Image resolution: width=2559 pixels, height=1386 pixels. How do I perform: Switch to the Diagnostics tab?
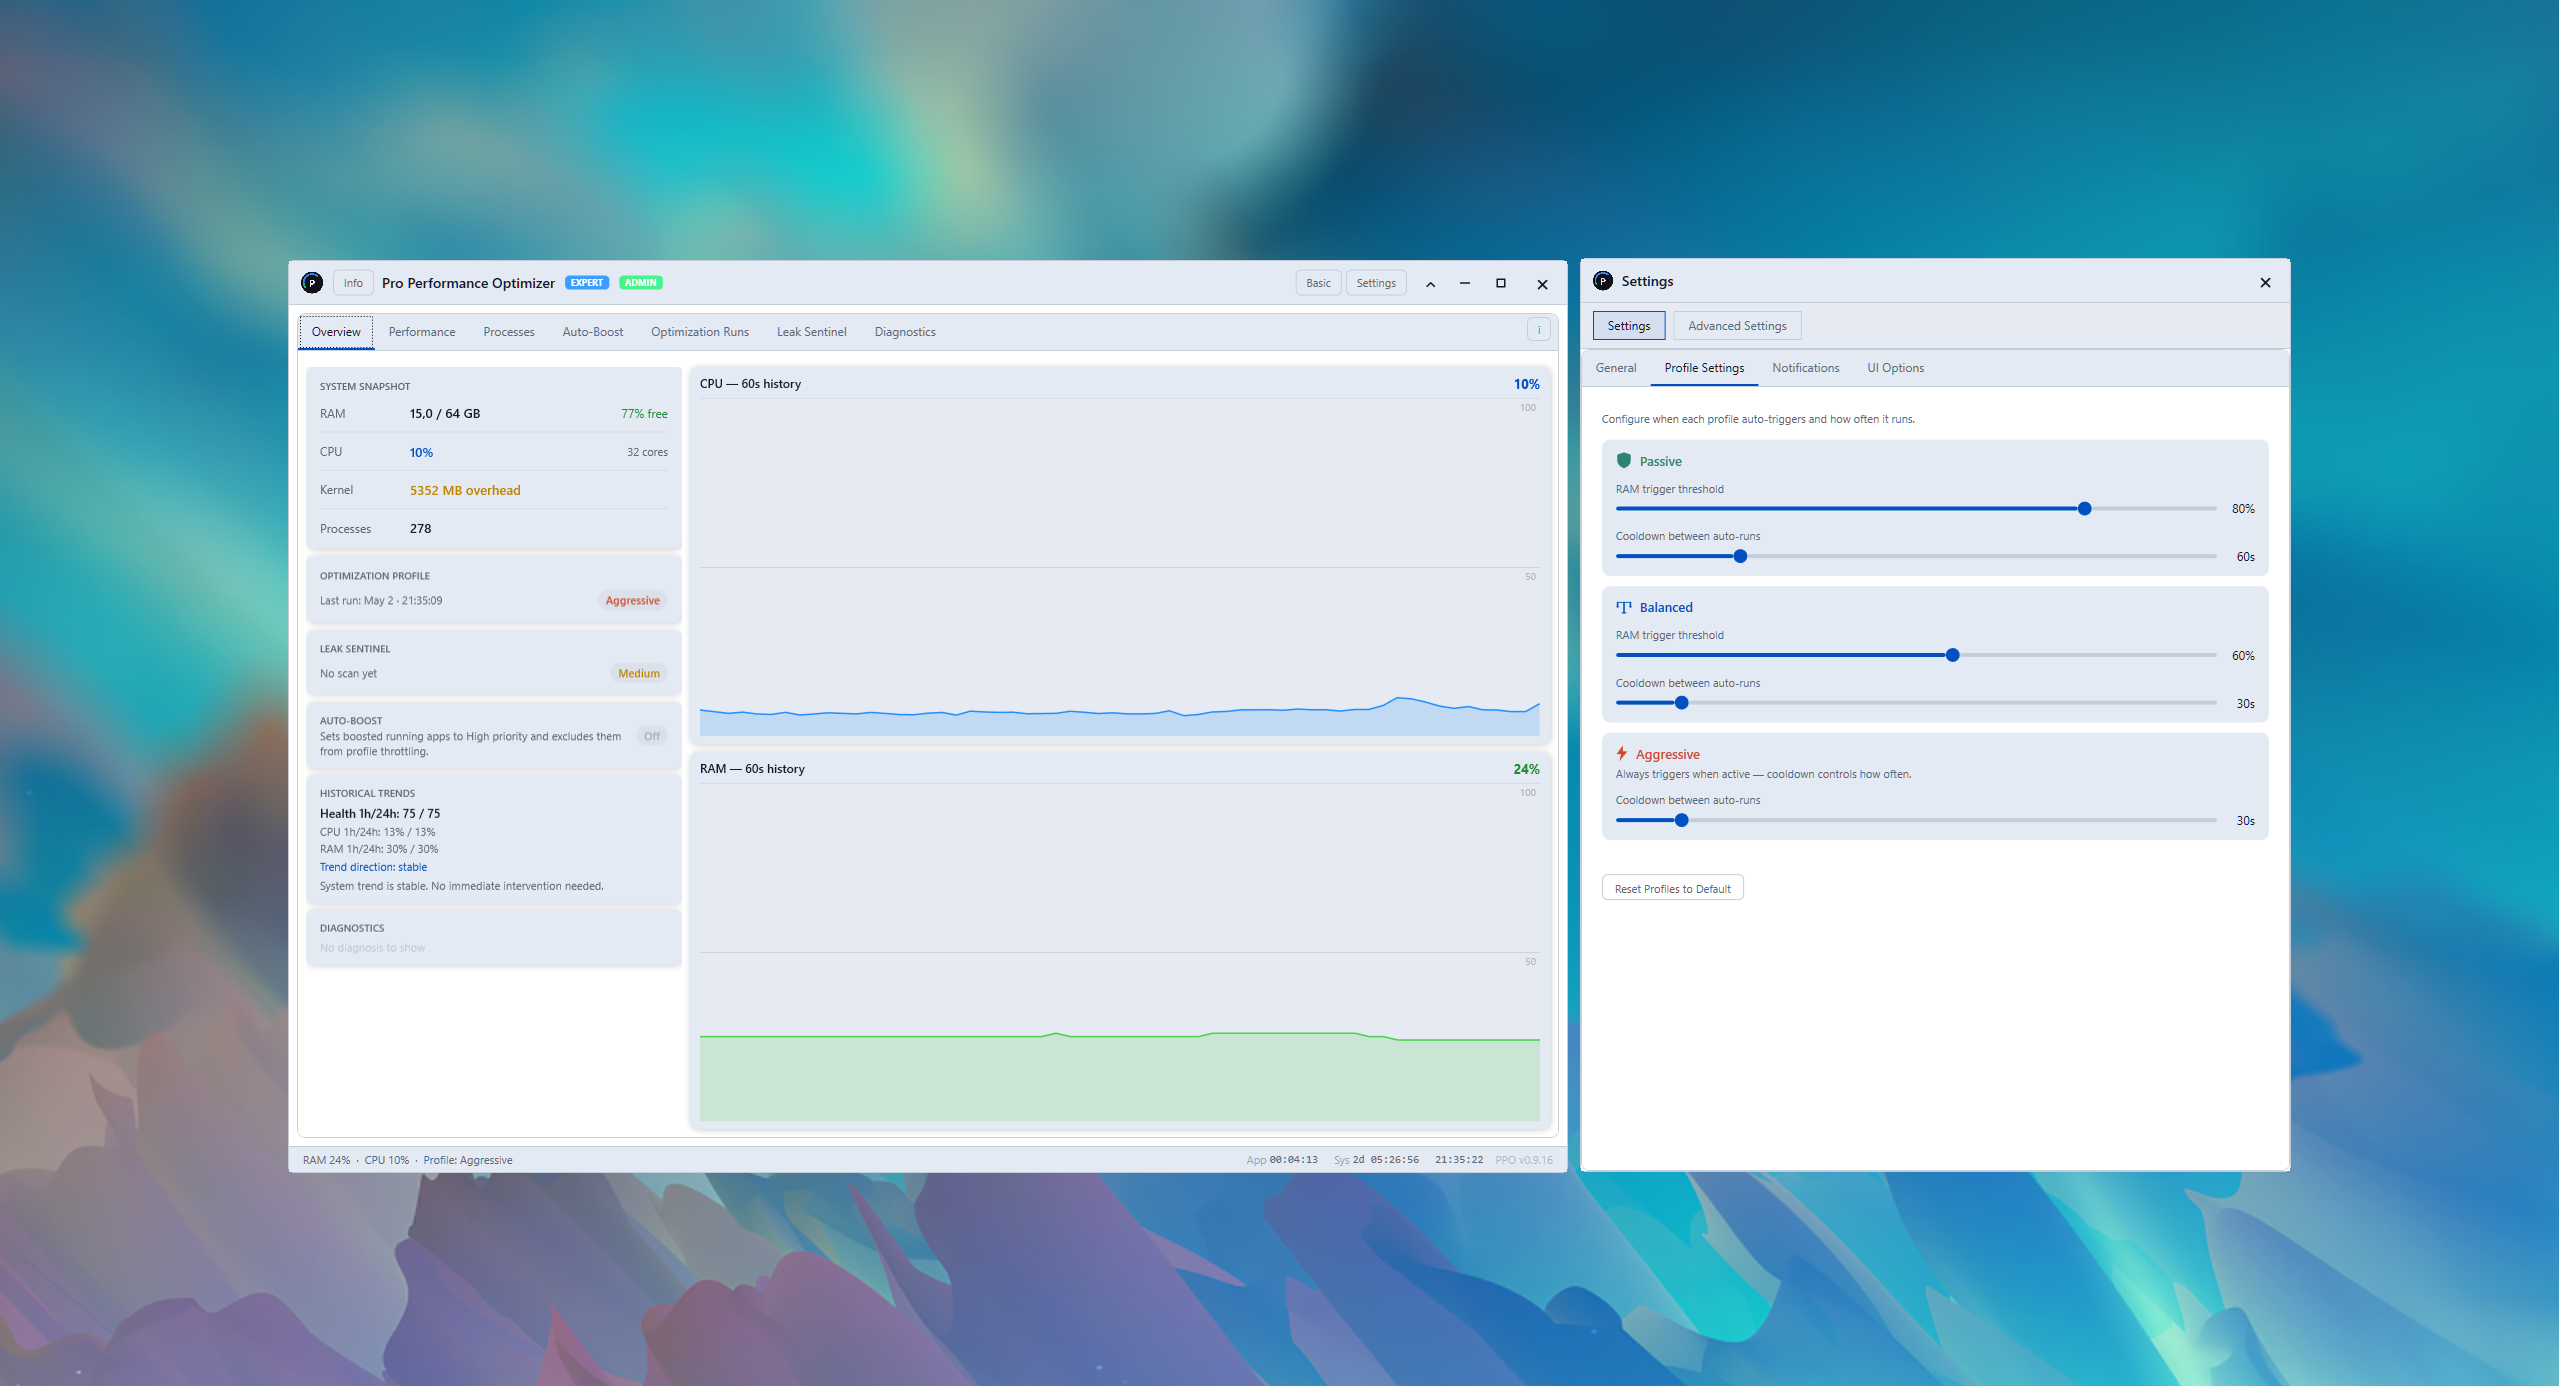click(x=905, y=332)
